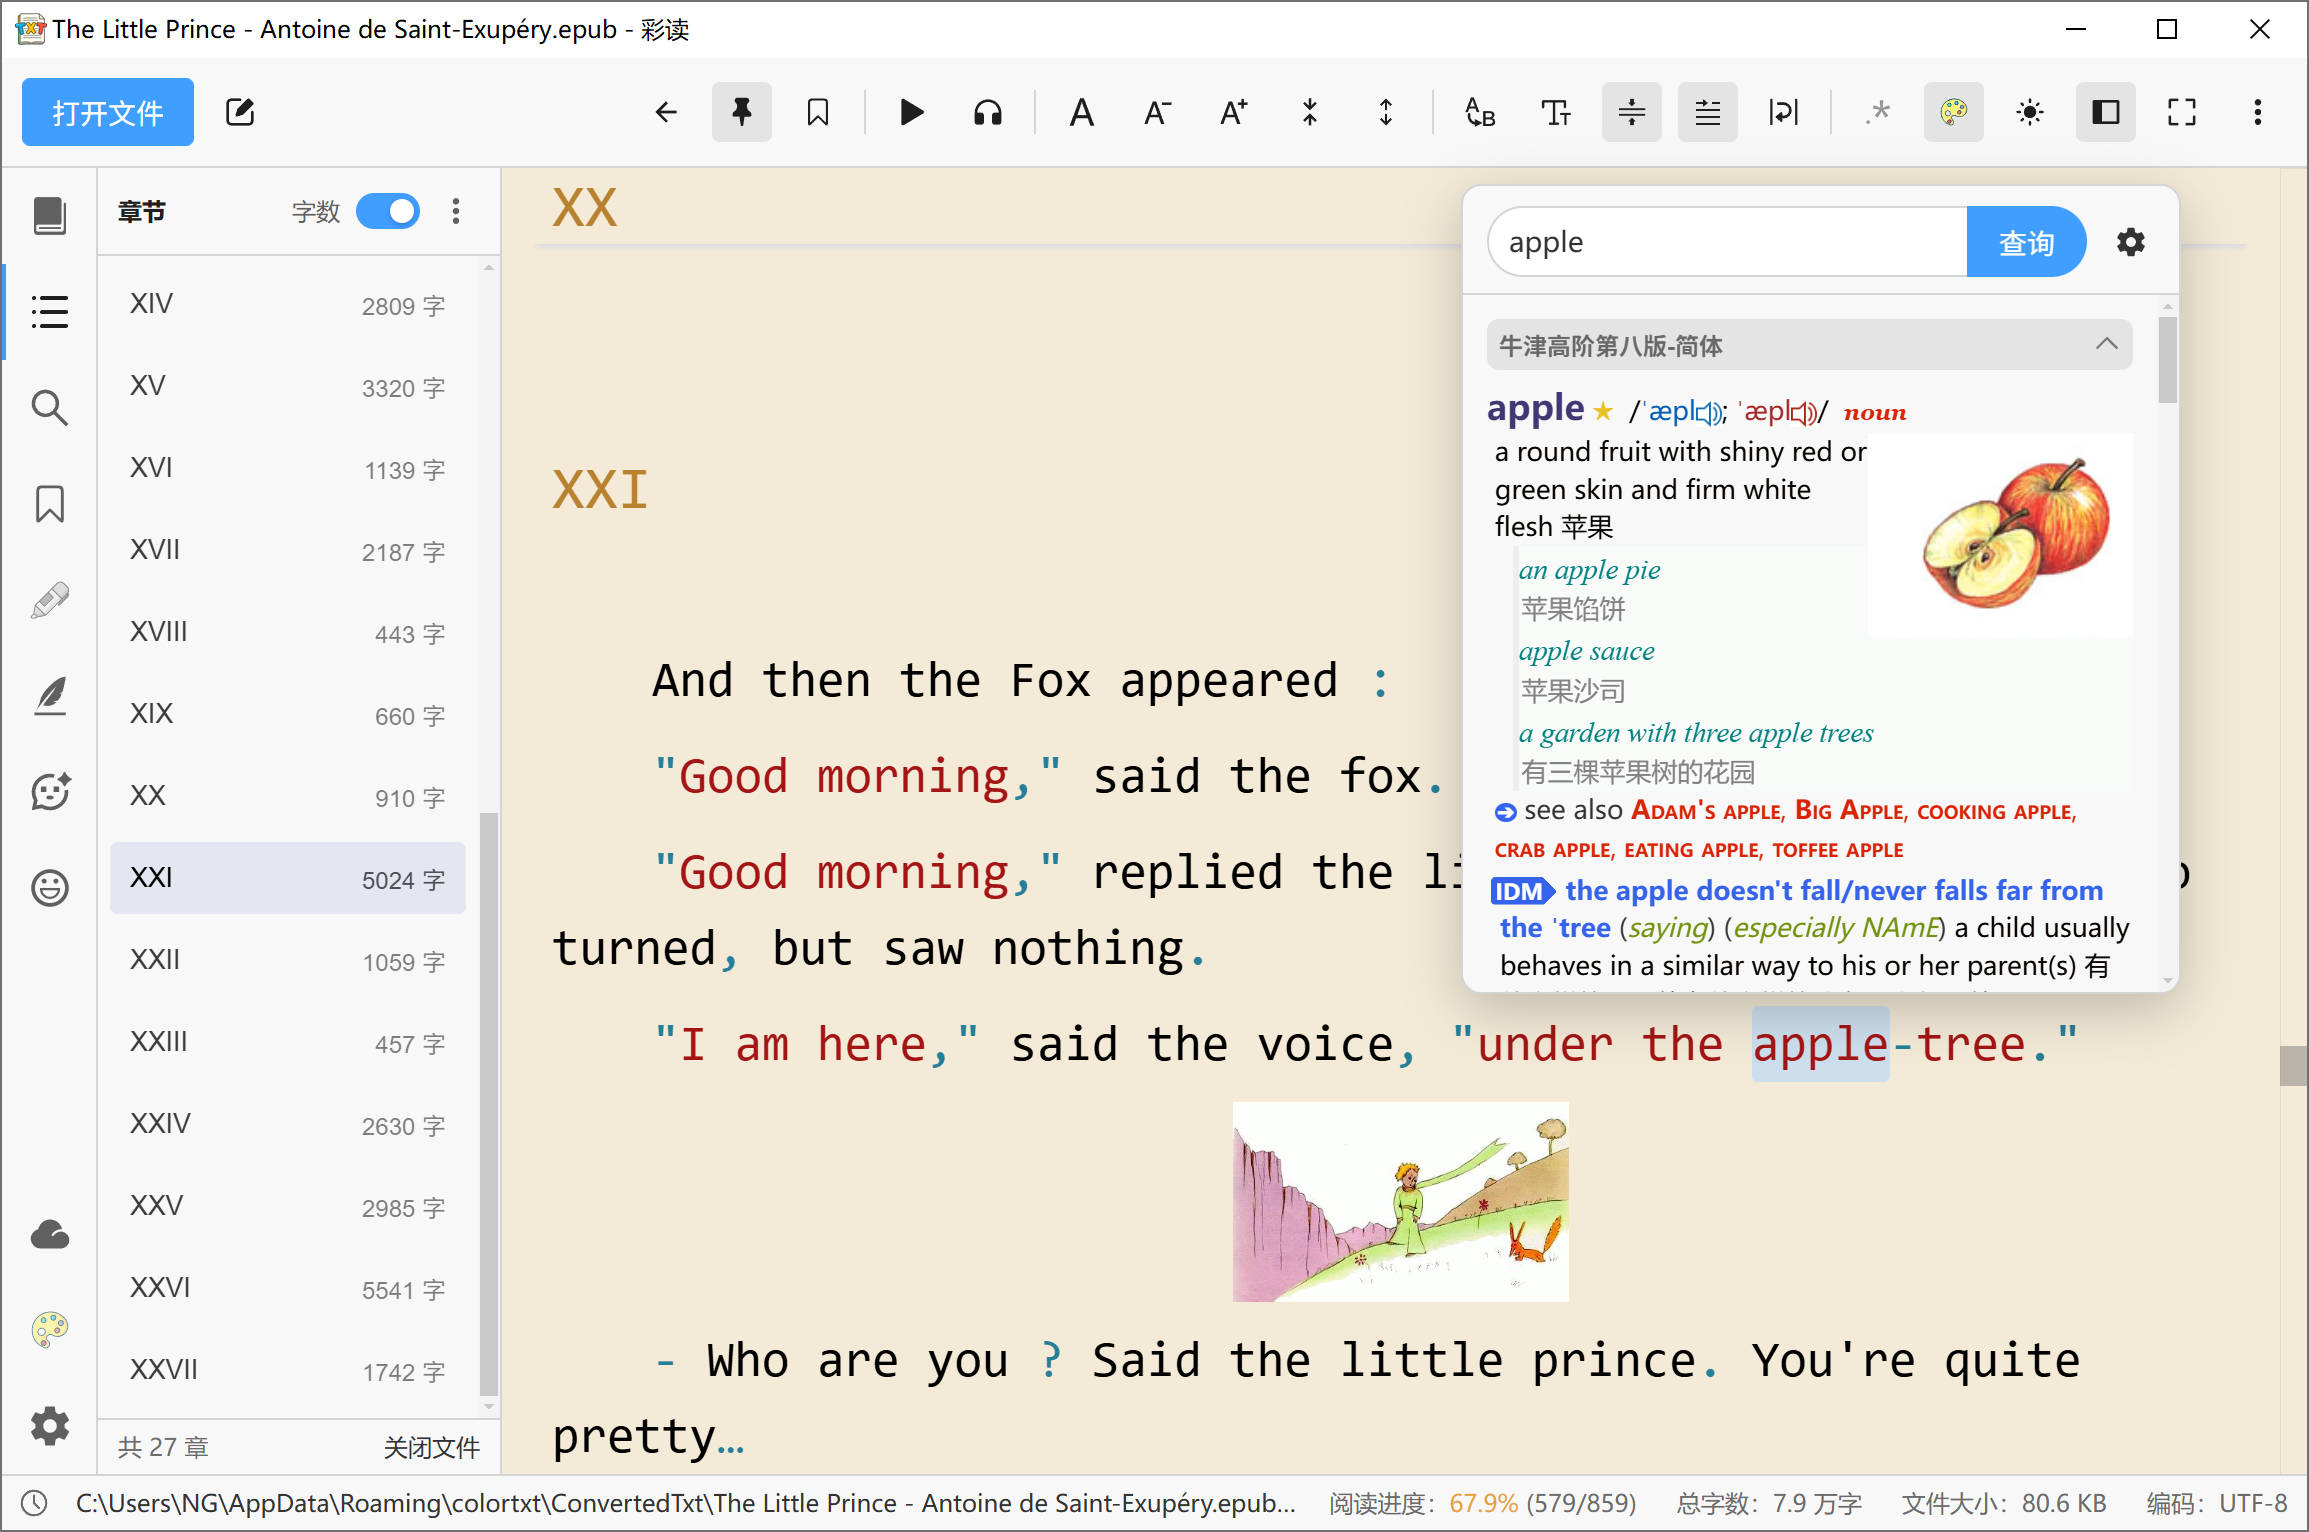This screenshot has width=2309, height=1532.
Task: Open the bookshelf icon in sidebar
Action: 49,215
